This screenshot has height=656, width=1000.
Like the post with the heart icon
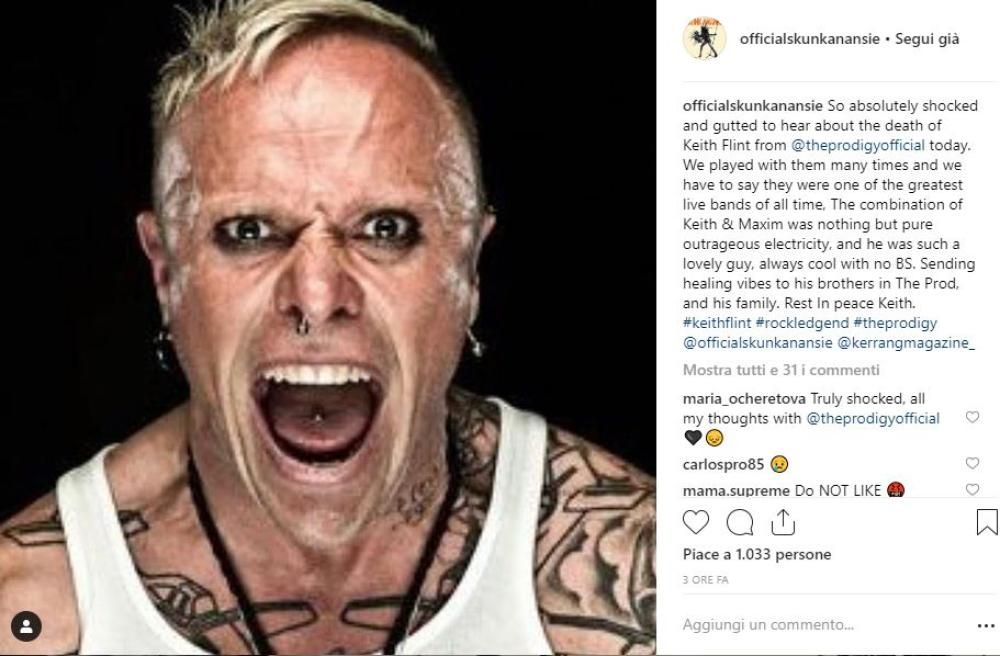click(x=696, y=522)
